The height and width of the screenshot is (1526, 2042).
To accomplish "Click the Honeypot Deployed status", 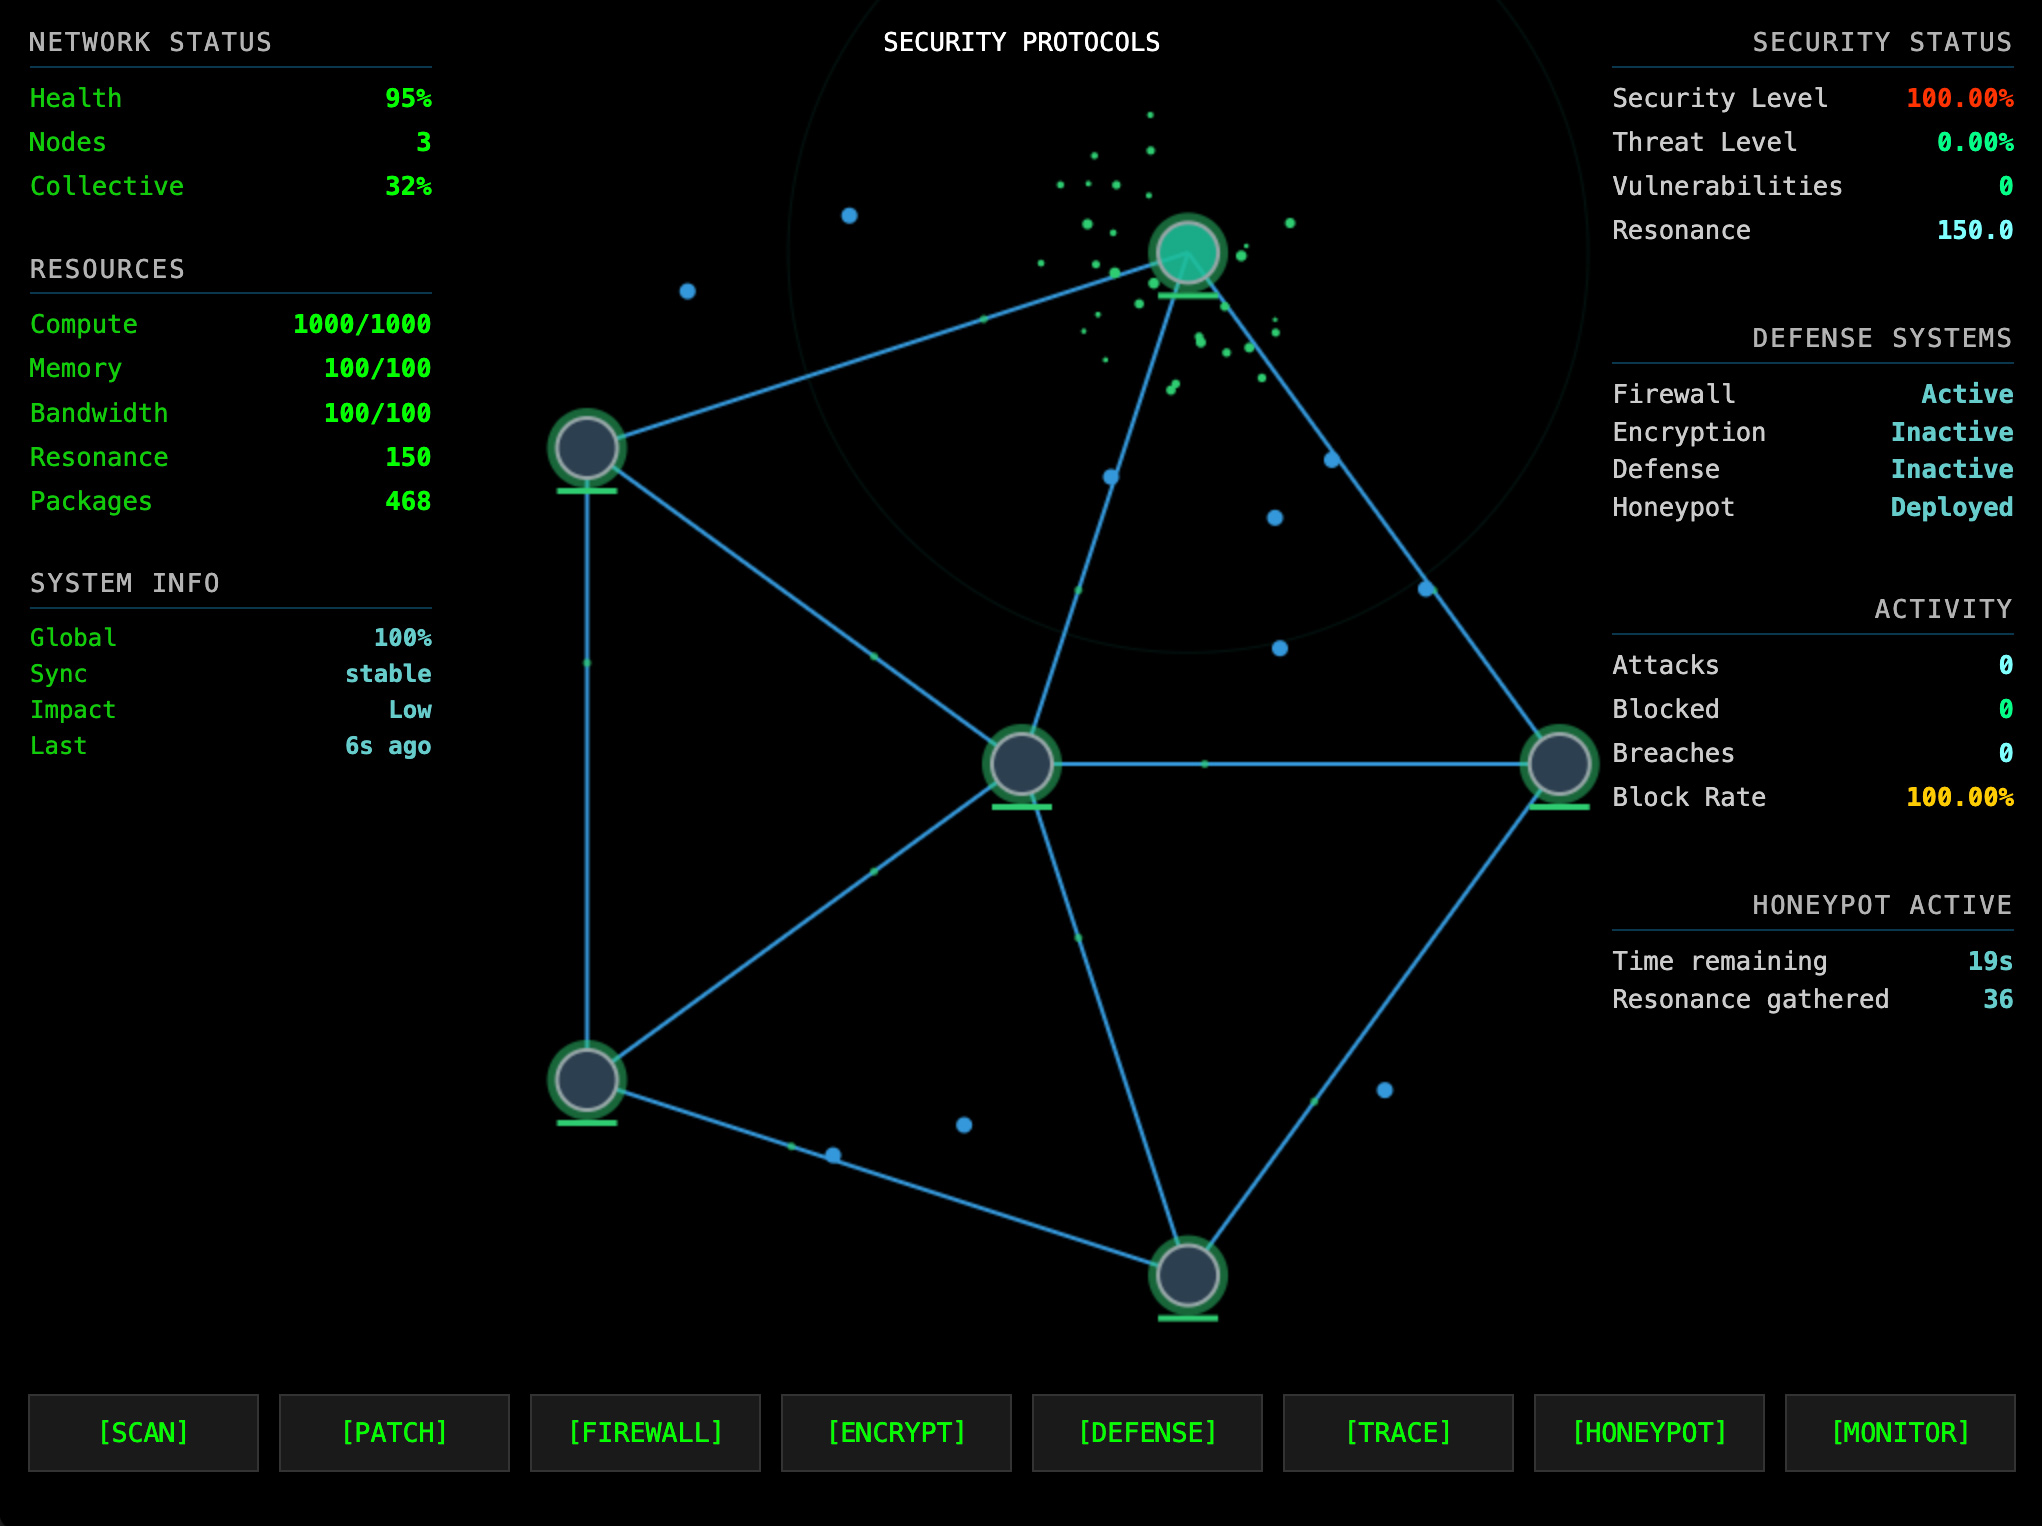I will [1951, 507].
